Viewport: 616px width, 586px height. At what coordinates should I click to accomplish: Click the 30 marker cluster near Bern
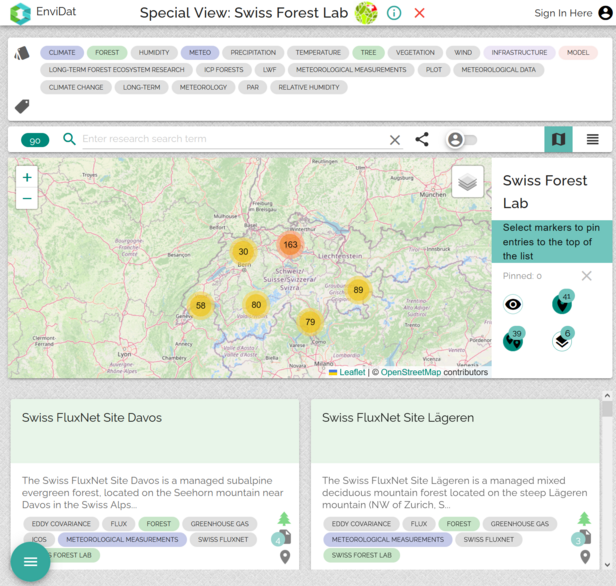tap(243, 251)
